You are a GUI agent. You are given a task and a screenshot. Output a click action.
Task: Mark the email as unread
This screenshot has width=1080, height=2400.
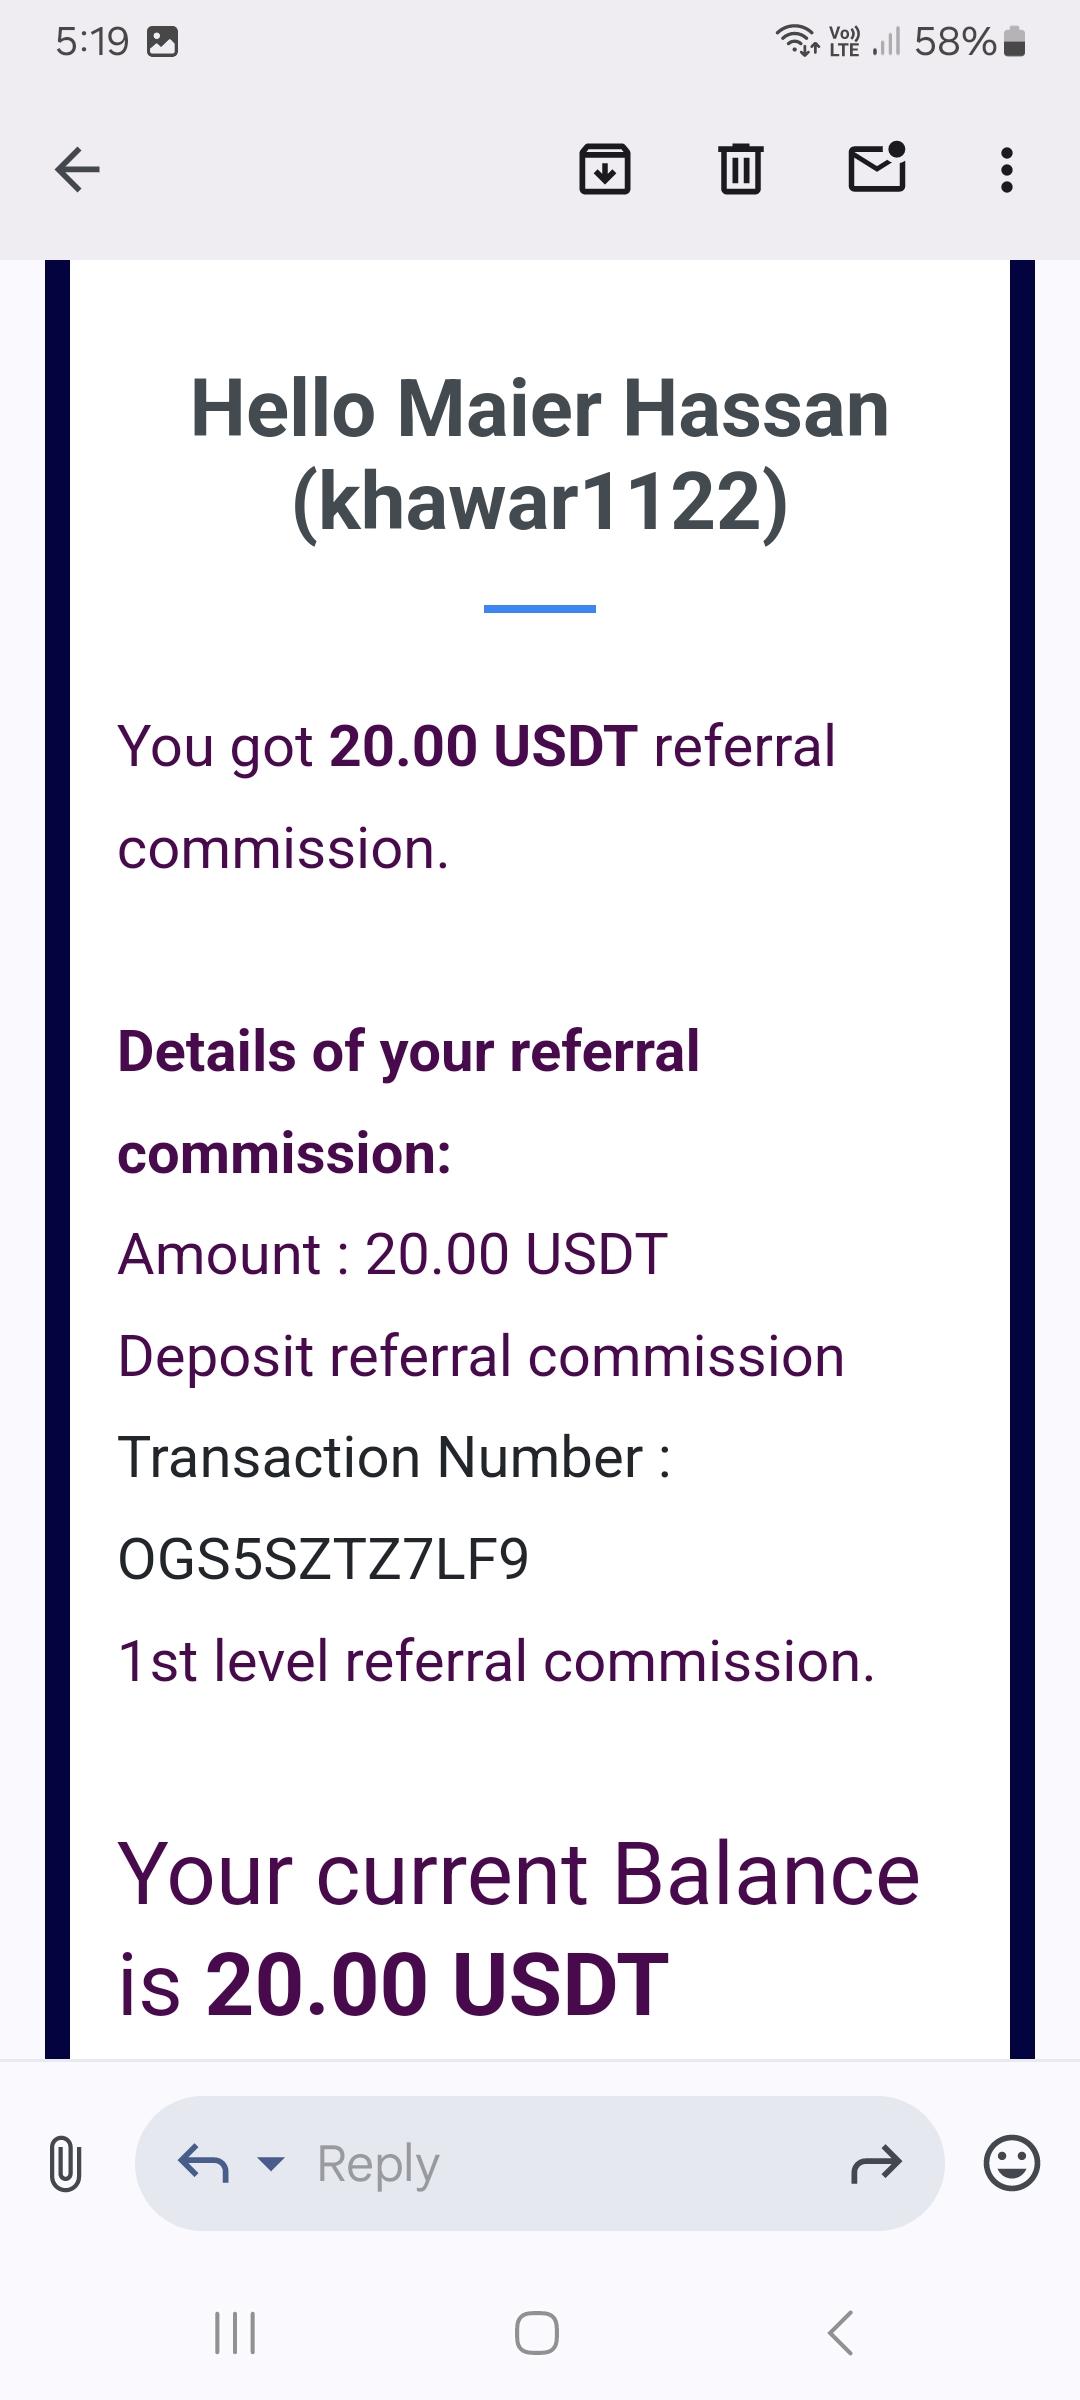[x=877, y=167]
